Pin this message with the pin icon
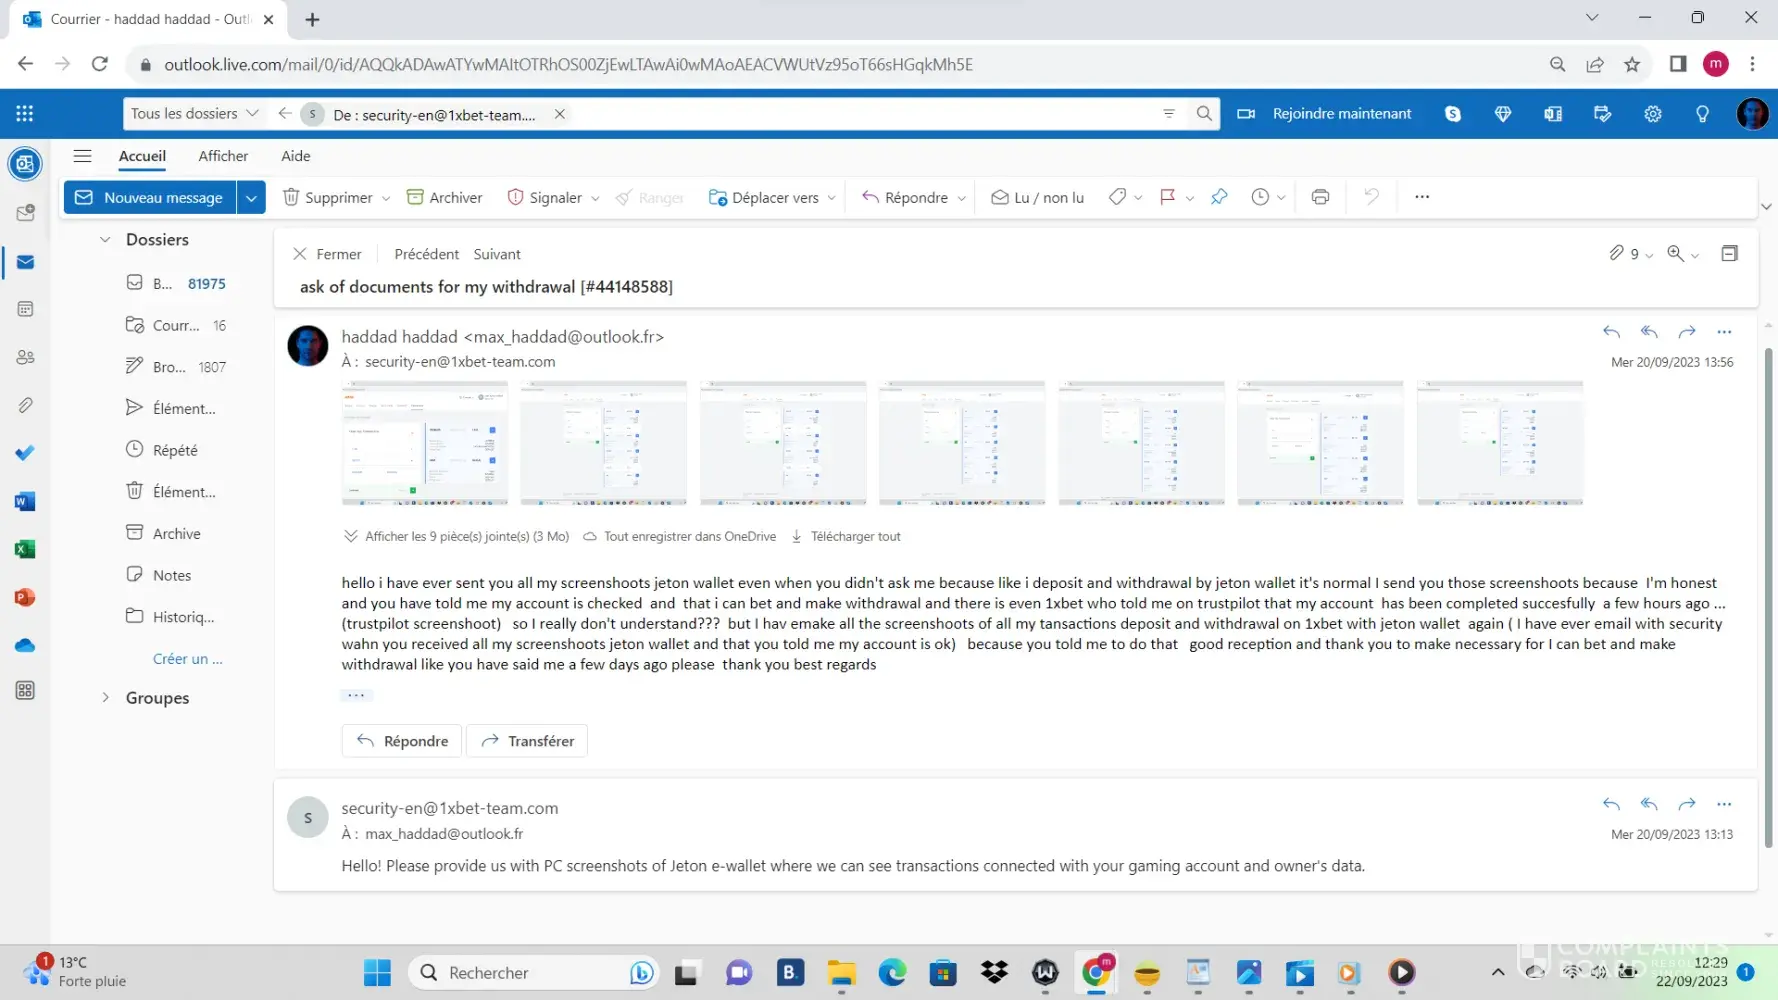The height and width of the screenshot is (1000, 1778). click(1219, 197)
